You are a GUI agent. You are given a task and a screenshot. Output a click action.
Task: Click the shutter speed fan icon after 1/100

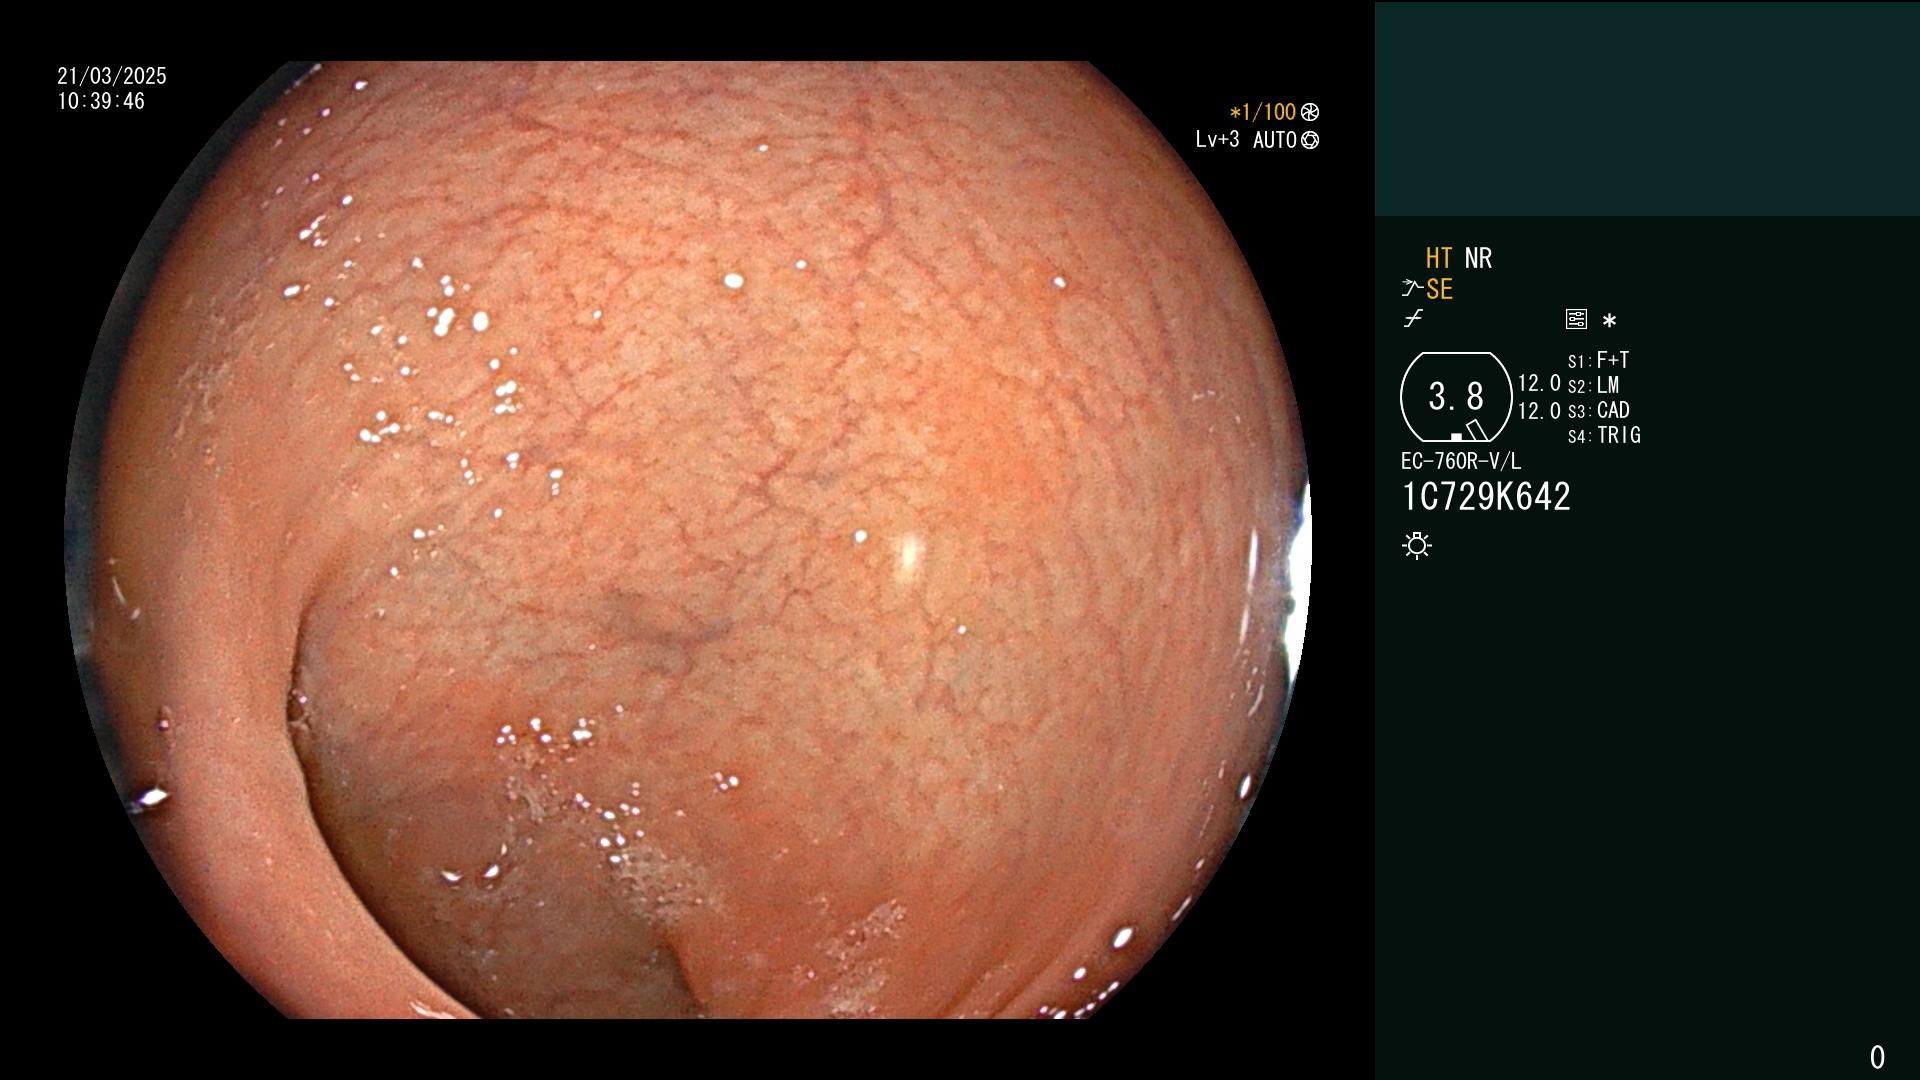click(1310, 112)
